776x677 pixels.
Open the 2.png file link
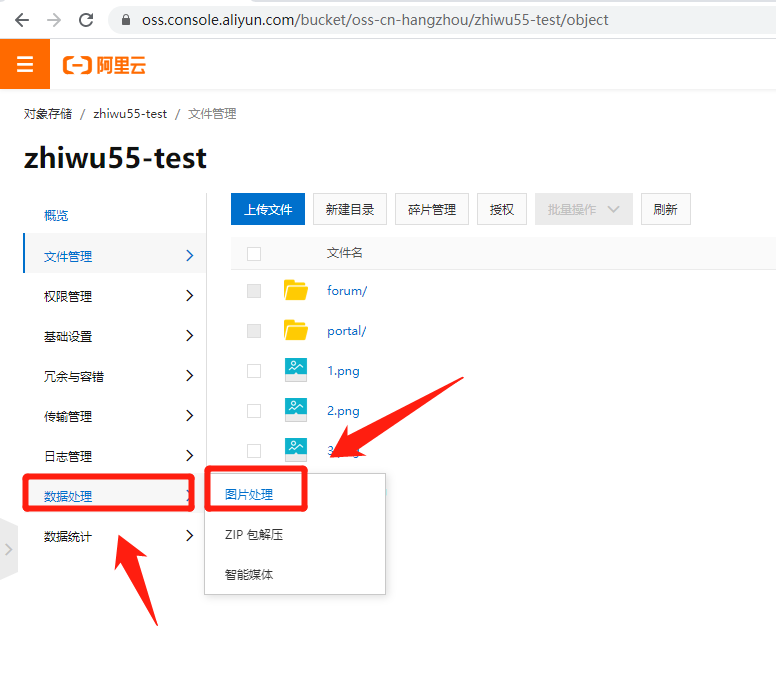point(343,411)
